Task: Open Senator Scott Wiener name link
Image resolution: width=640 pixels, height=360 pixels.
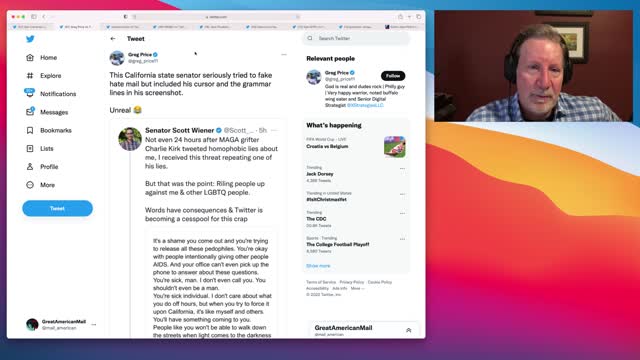Action: point(180,130)
